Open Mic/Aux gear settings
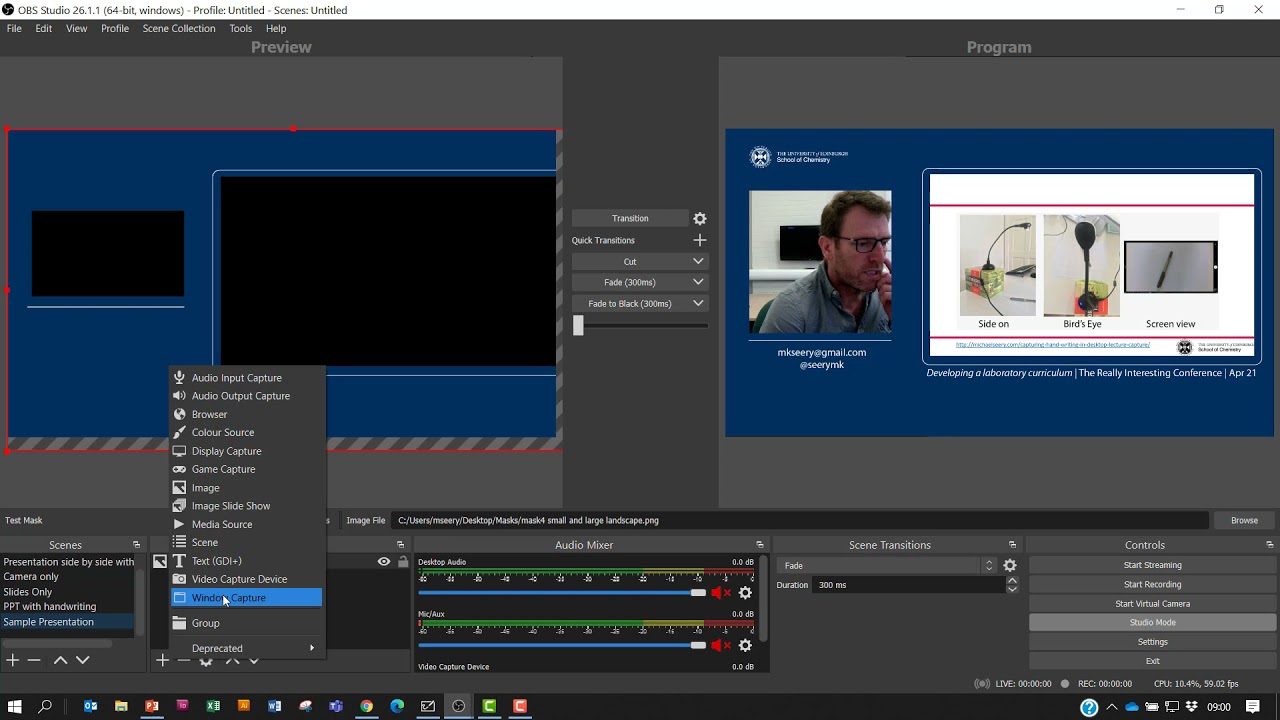 tap(745, 645)
